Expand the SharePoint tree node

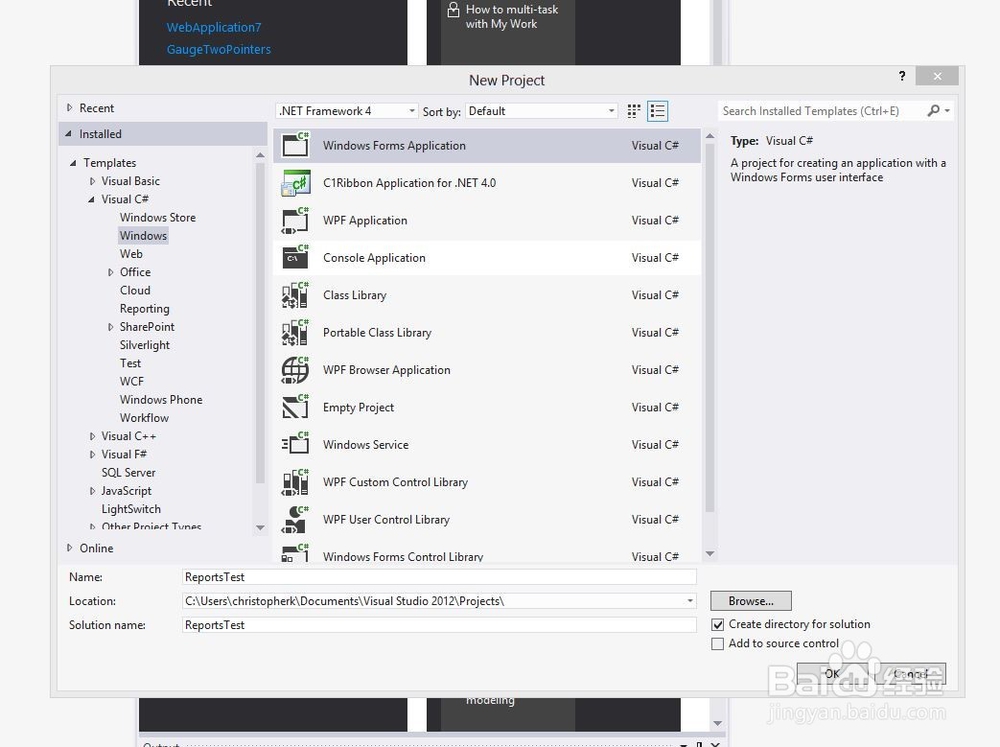pos(111,327)
